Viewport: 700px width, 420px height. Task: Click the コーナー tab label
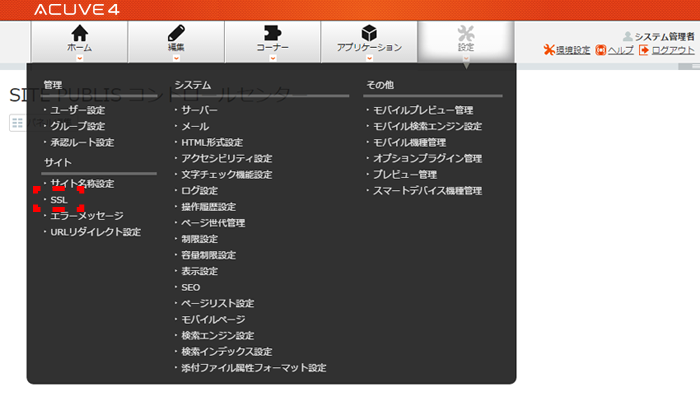pos(272,47)
